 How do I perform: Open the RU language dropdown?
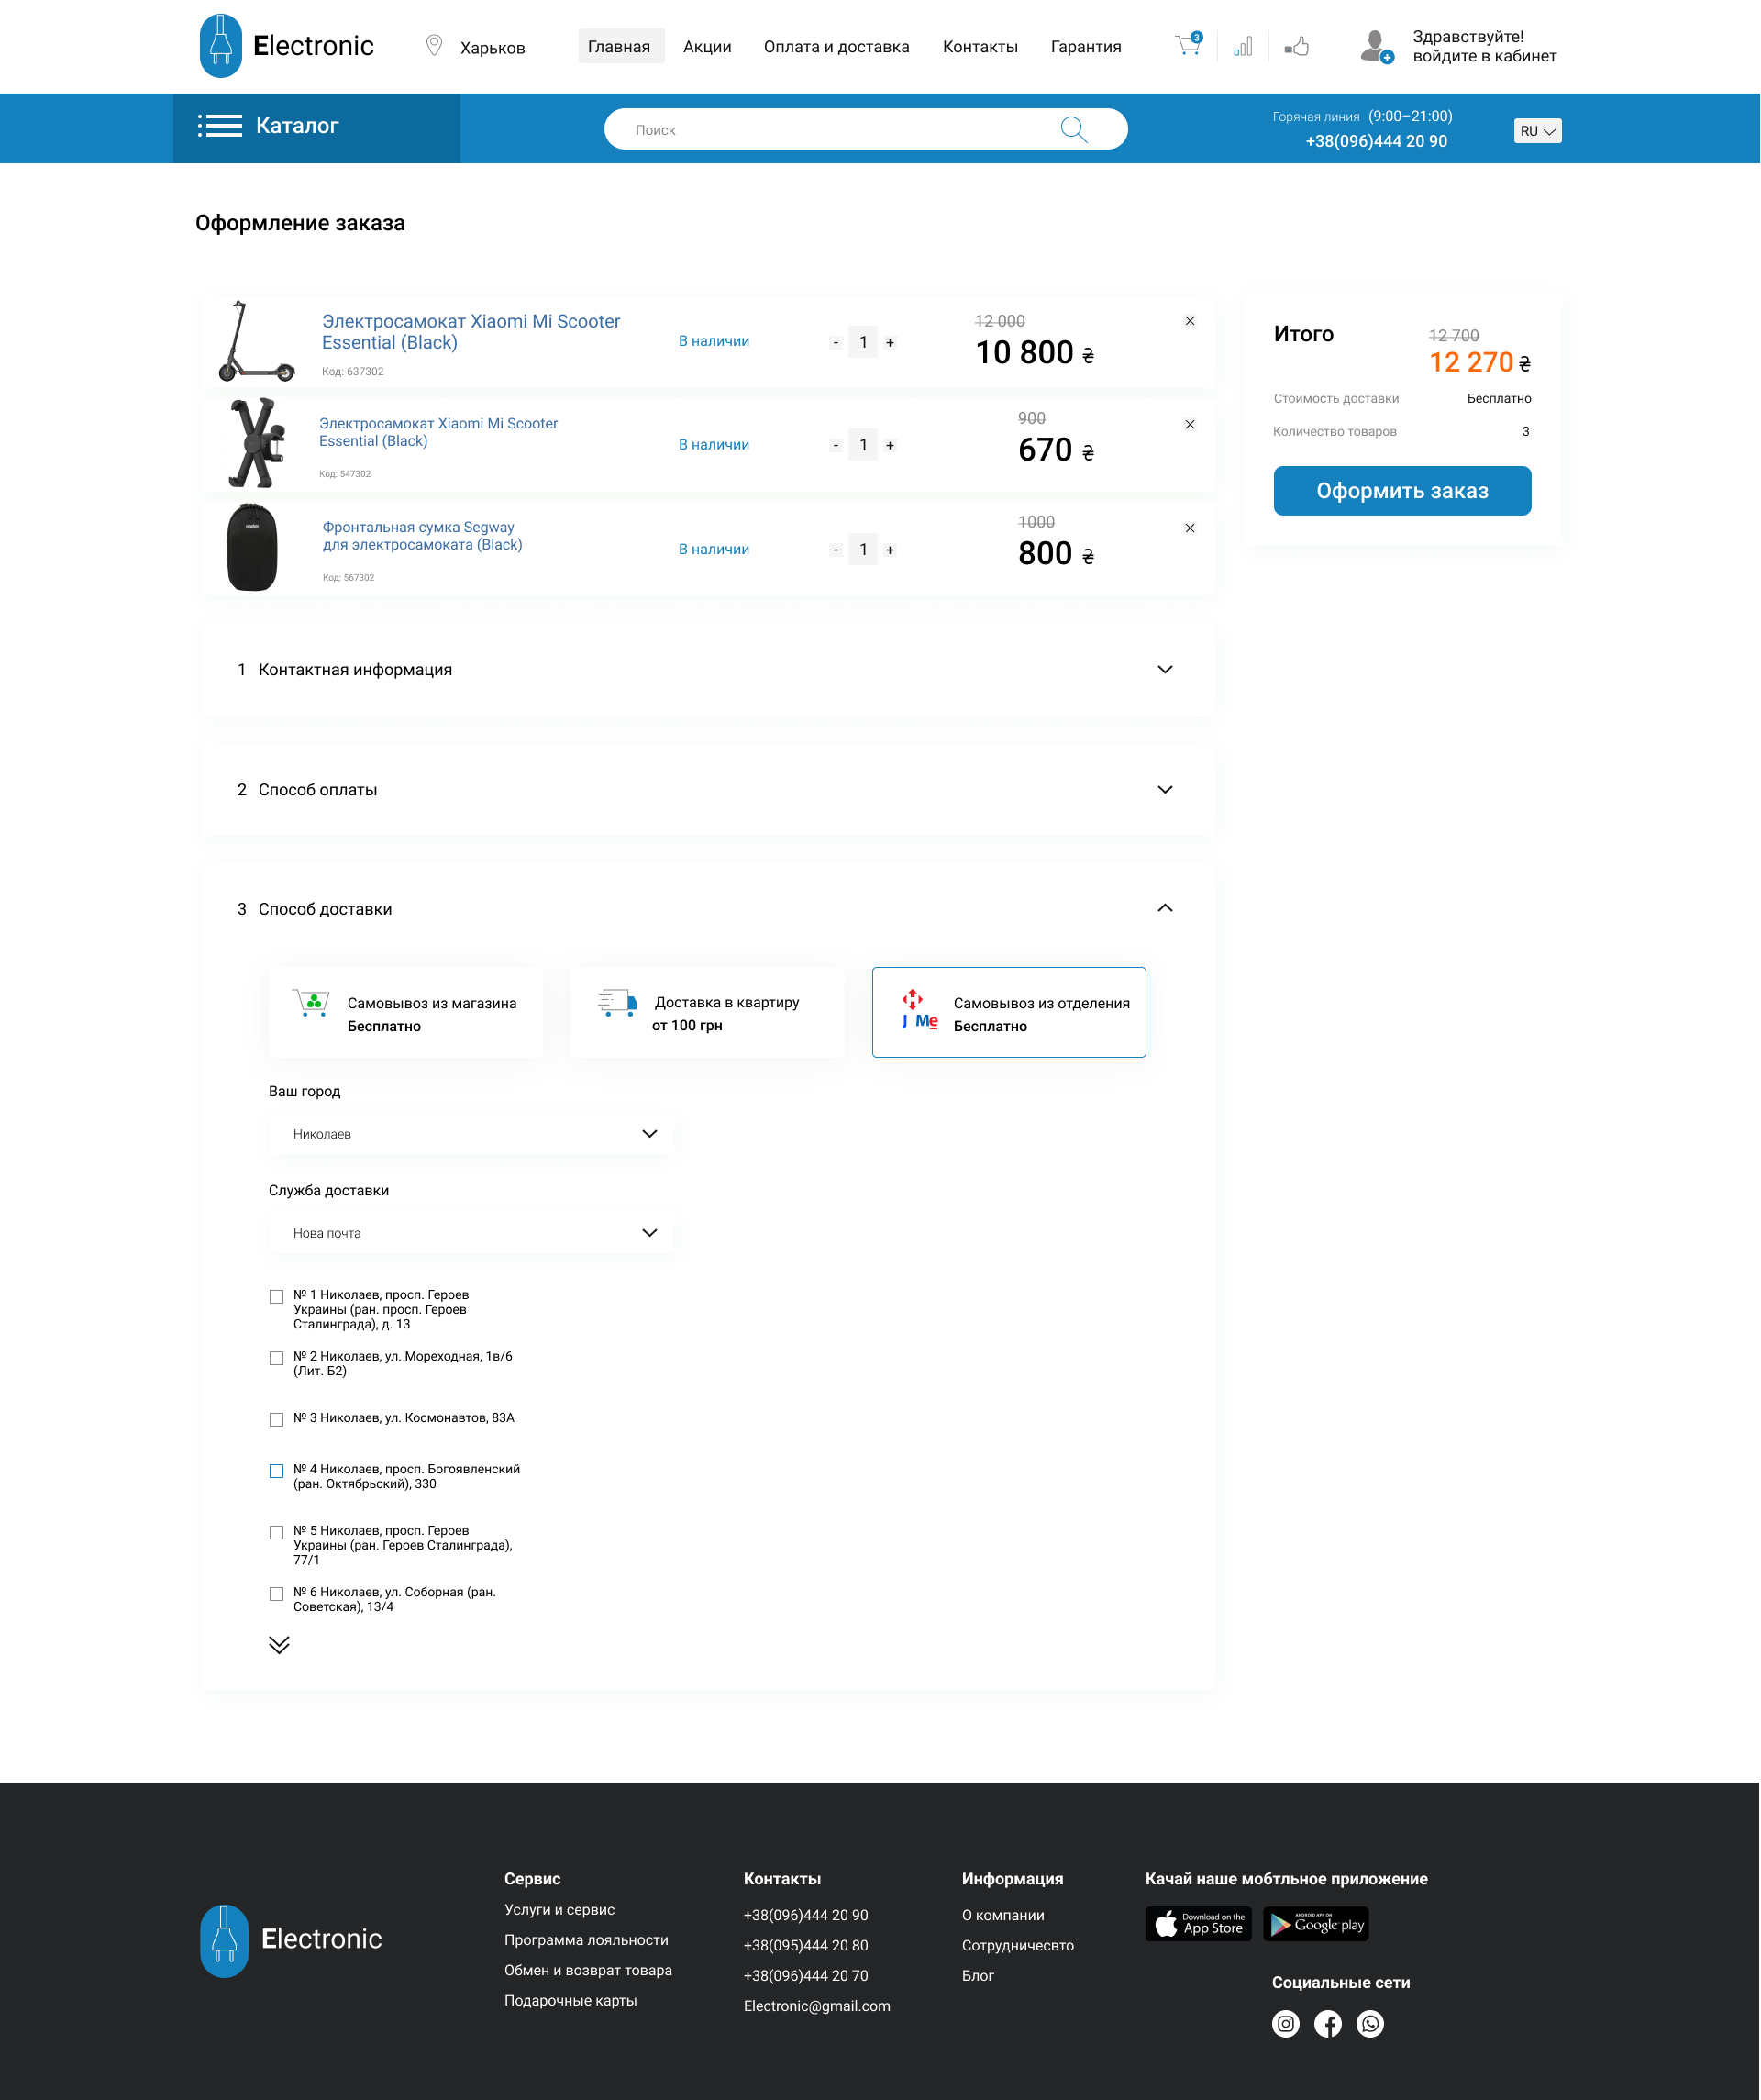pos(1538,131)
